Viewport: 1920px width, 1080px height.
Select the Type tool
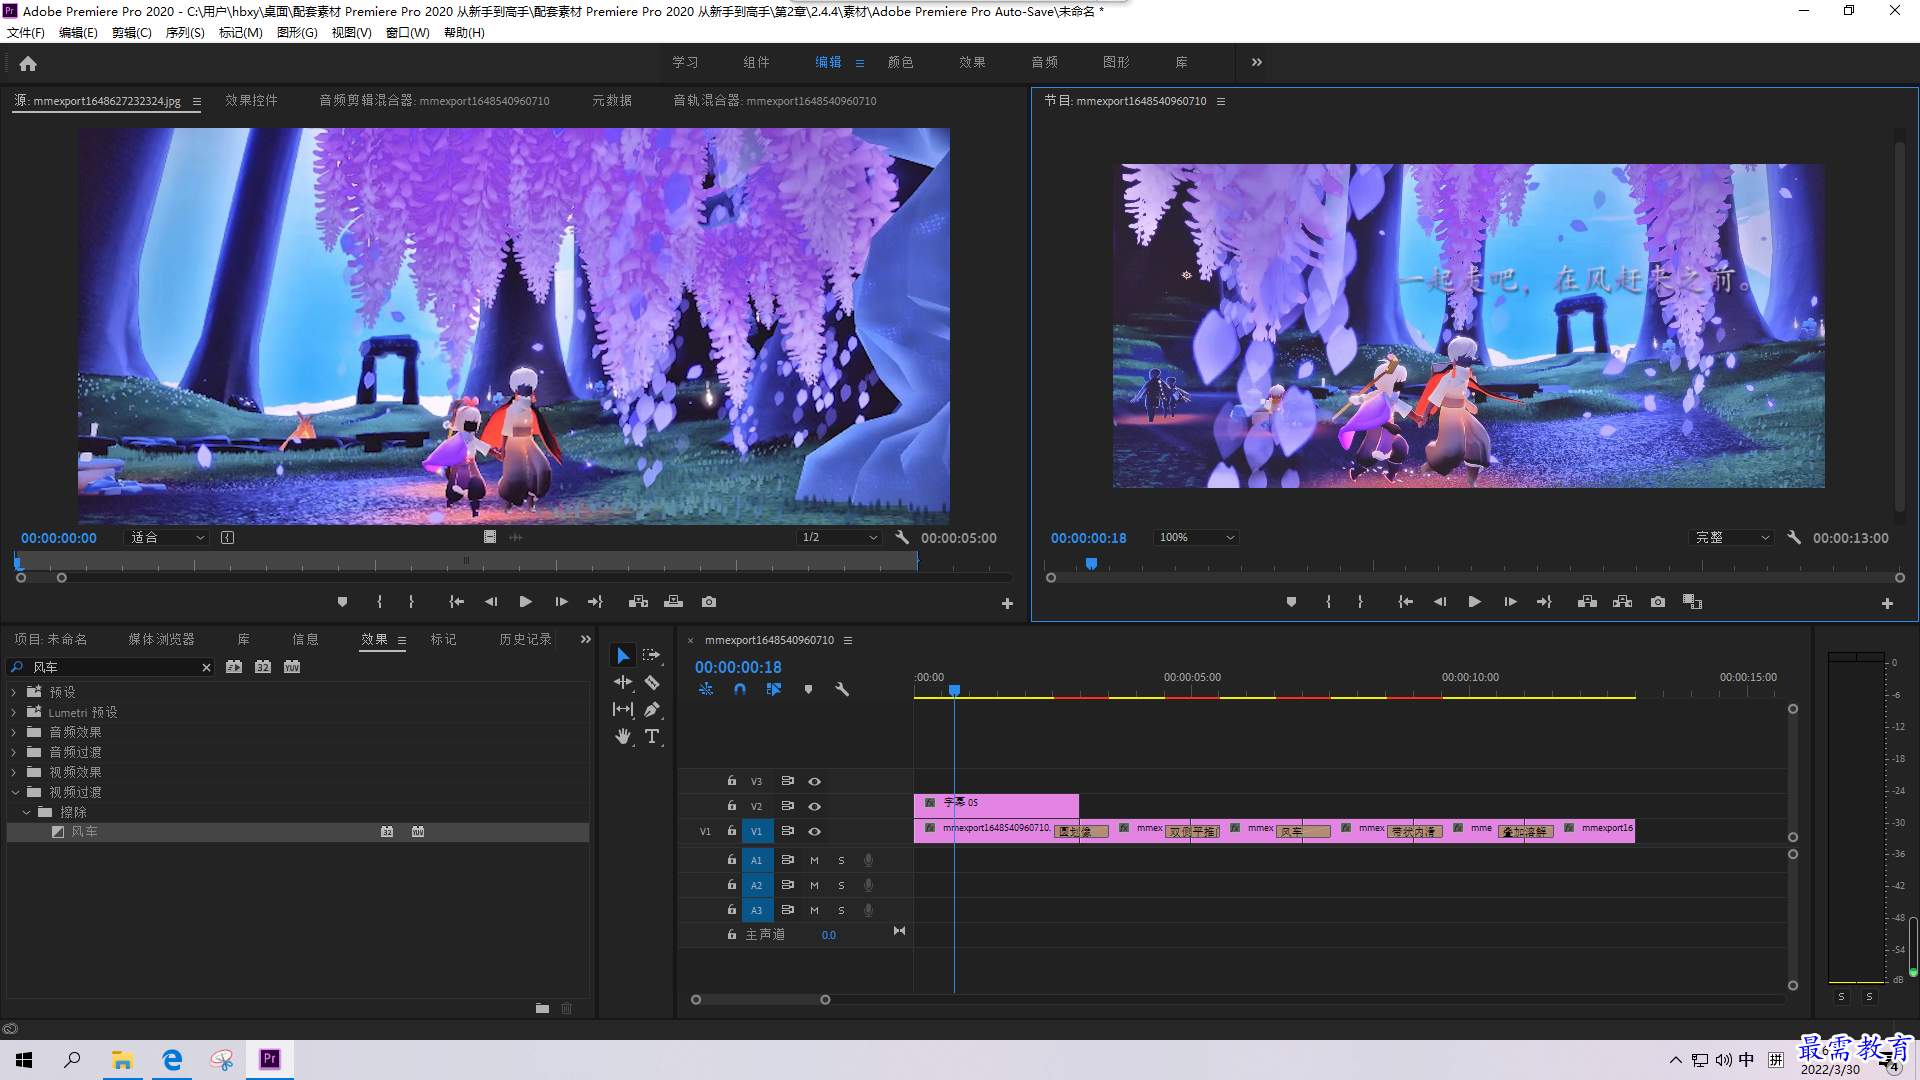652,736
